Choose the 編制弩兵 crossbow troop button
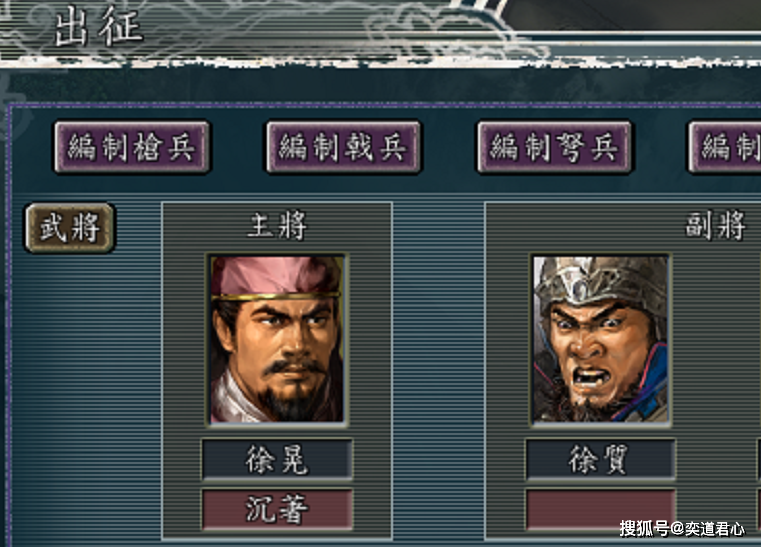The height and width of the screenshot is (547, 761). (555, 148)
